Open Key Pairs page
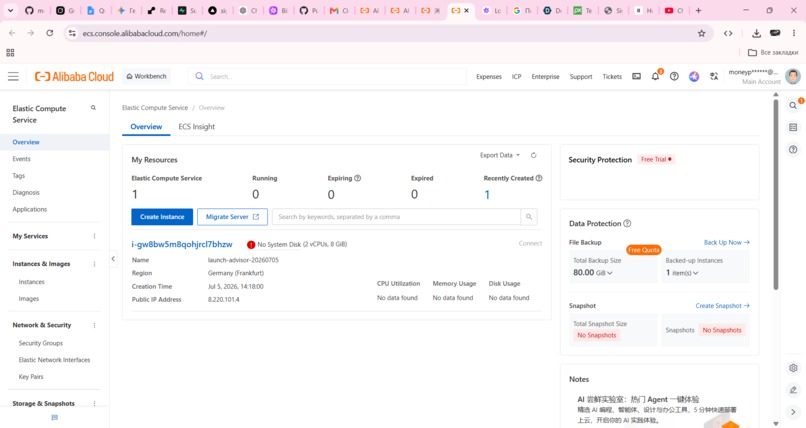The height and width of the screenshot is (428, 806). 31,377
